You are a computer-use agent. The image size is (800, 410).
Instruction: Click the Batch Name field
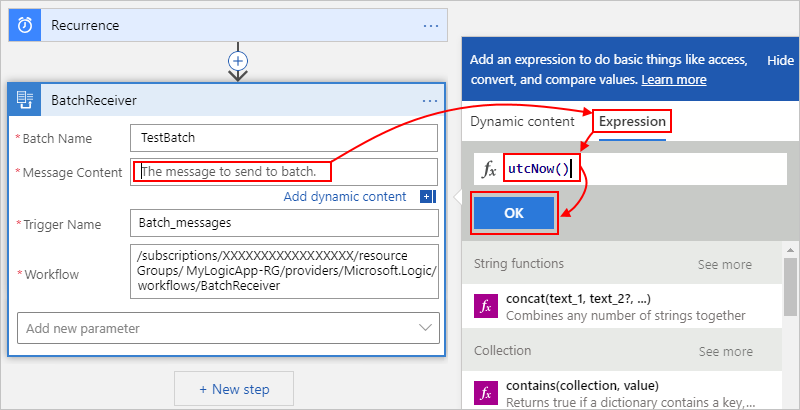(x=284, y=137)
